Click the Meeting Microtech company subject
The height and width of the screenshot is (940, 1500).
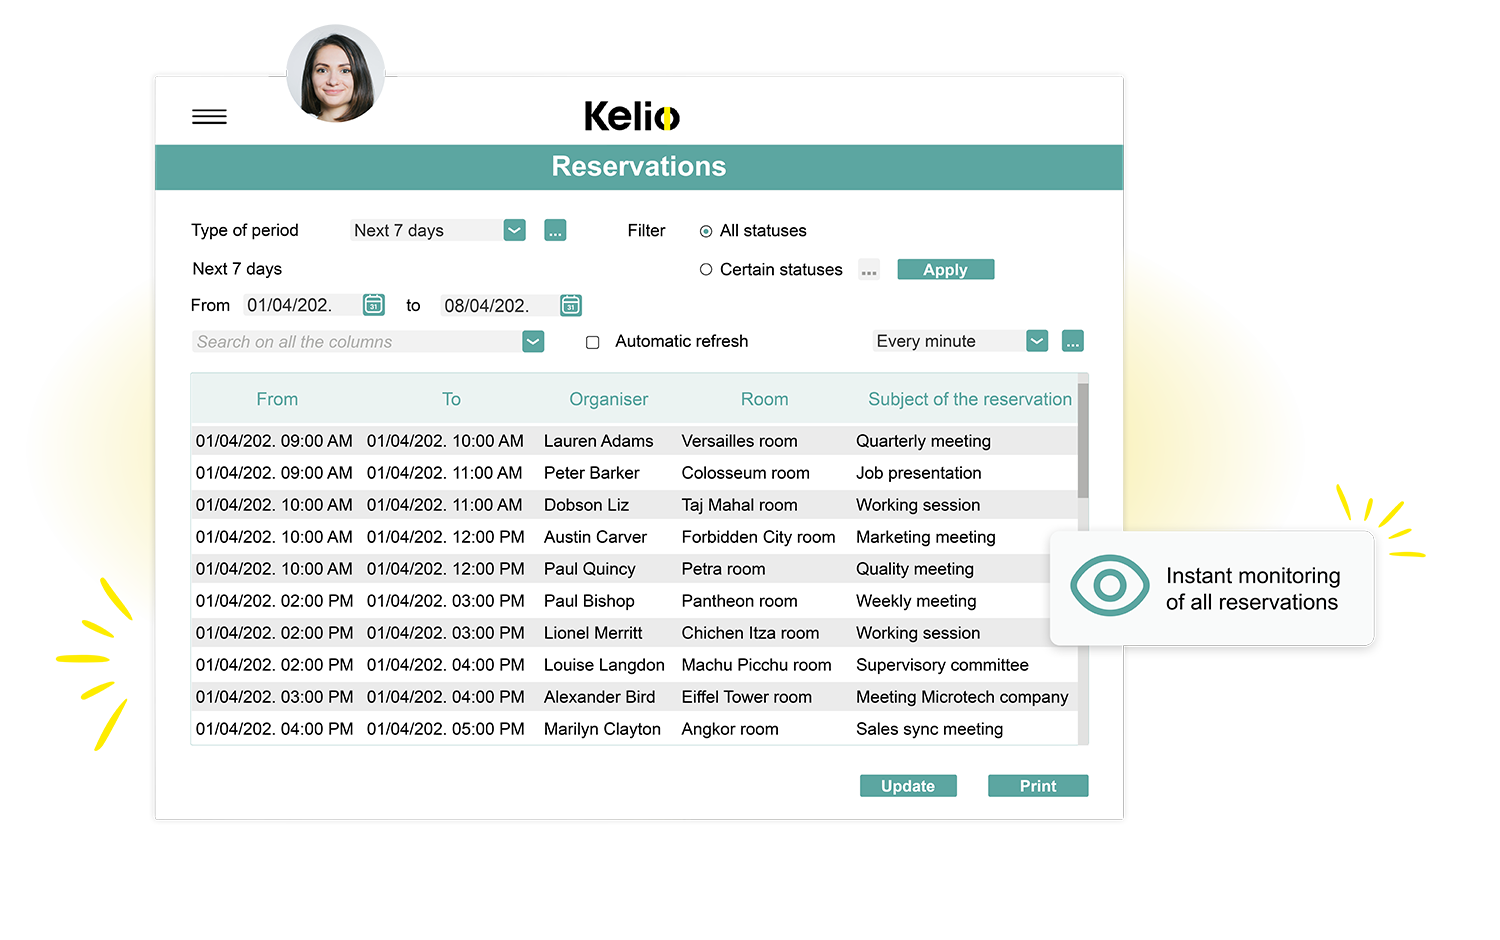tap(962, 697)
